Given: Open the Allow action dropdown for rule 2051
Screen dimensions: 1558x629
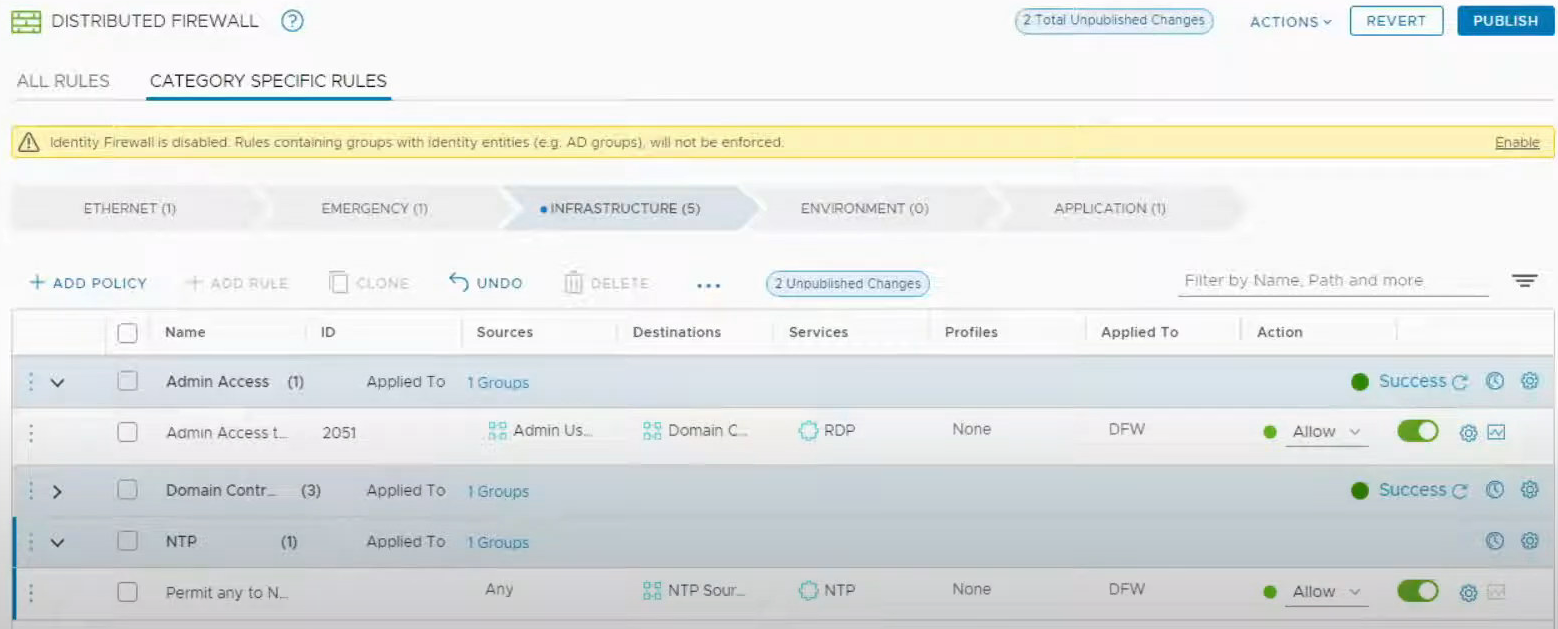Looking at the screenshot, I should tap(1326, 432).
